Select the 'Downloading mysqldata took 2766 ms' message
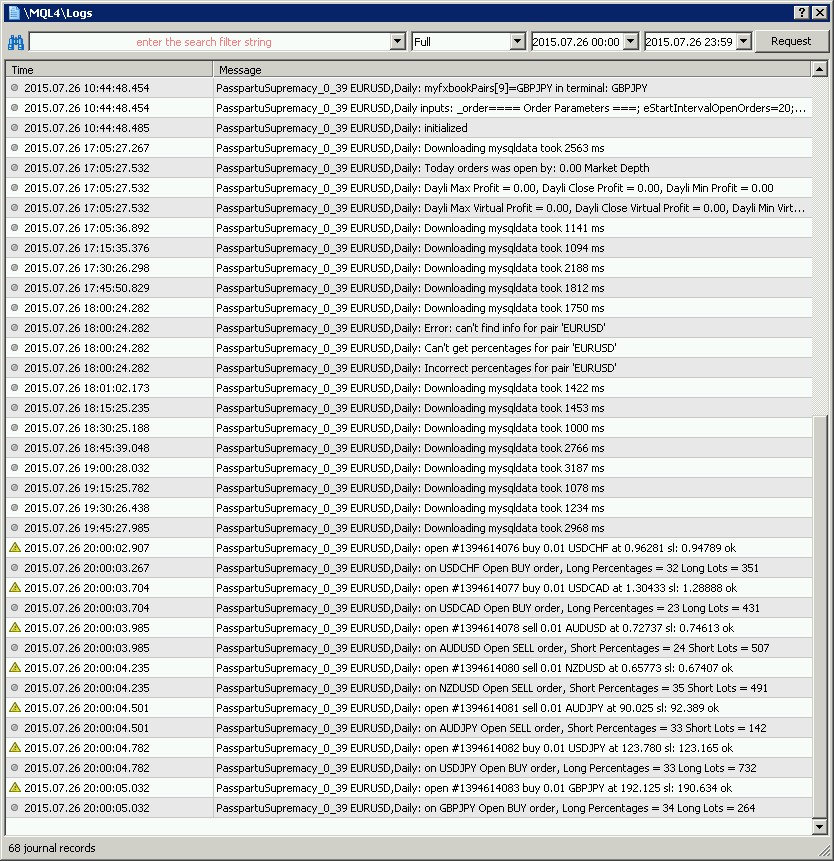 (x=410, y=448)
